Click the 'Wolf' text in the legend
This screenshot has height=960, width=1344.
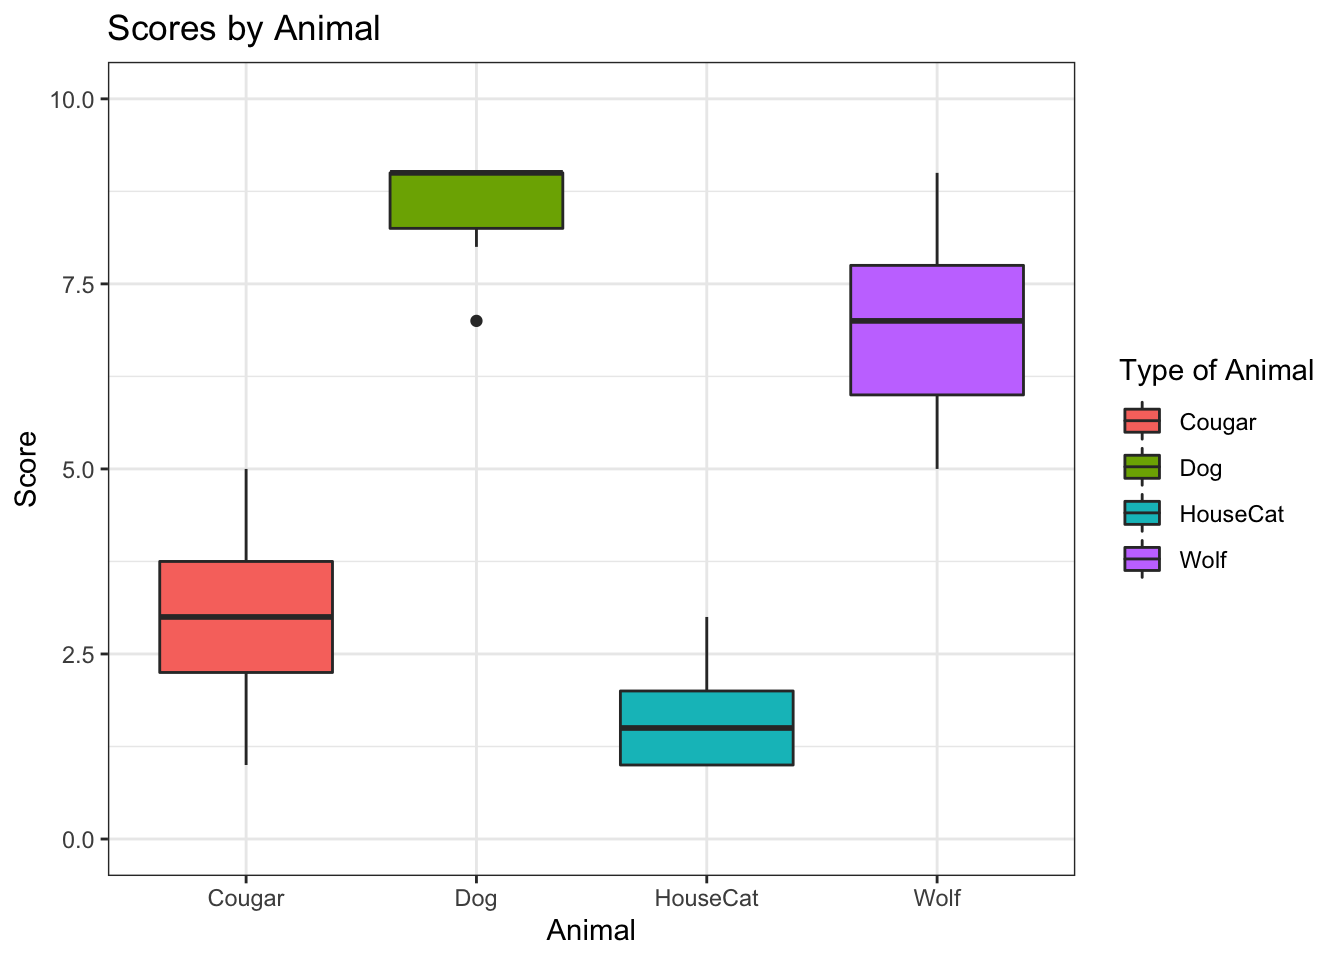(1203, 560)
